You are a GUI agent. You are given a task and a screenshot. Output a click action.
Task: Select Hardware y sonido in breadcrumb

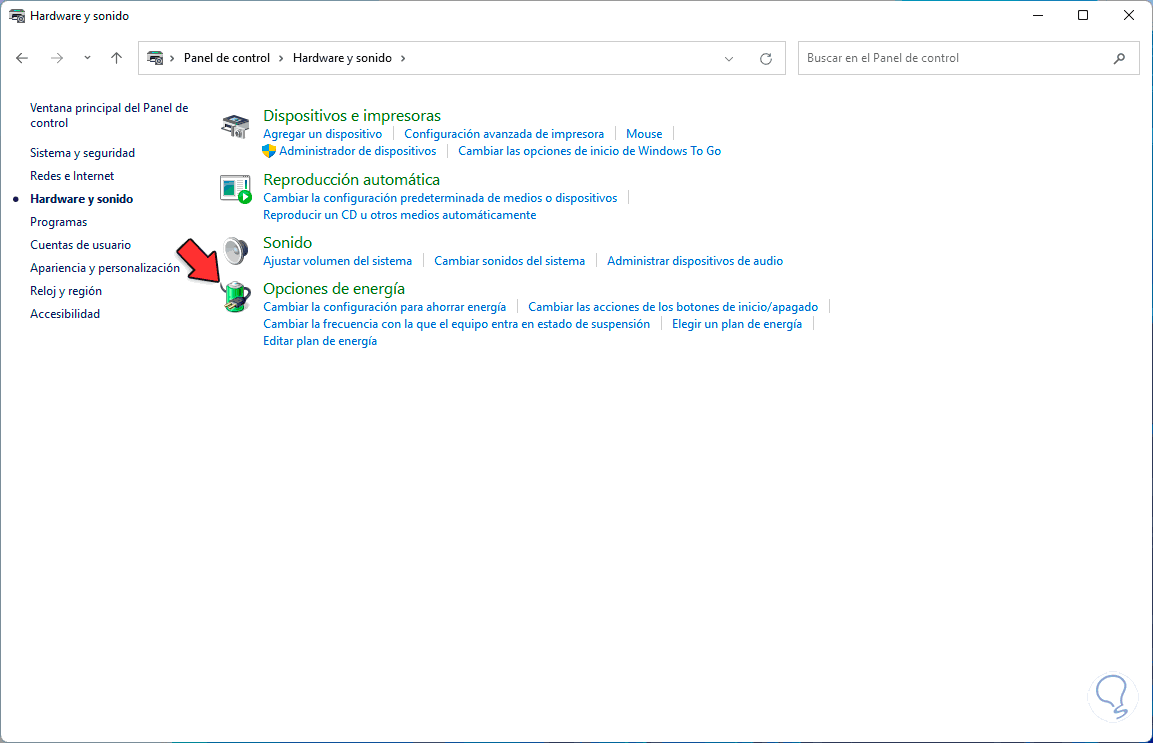click(x=342, y=58)
